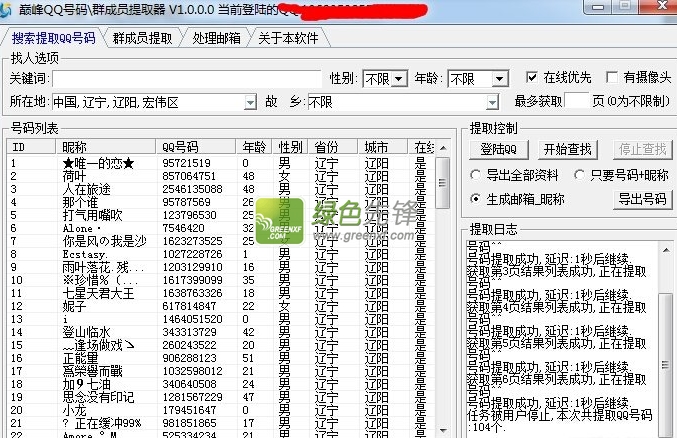Select row with nickname 小龙
Image resolution: width=677 pixels, height=438 pixels.
[220, 410]
